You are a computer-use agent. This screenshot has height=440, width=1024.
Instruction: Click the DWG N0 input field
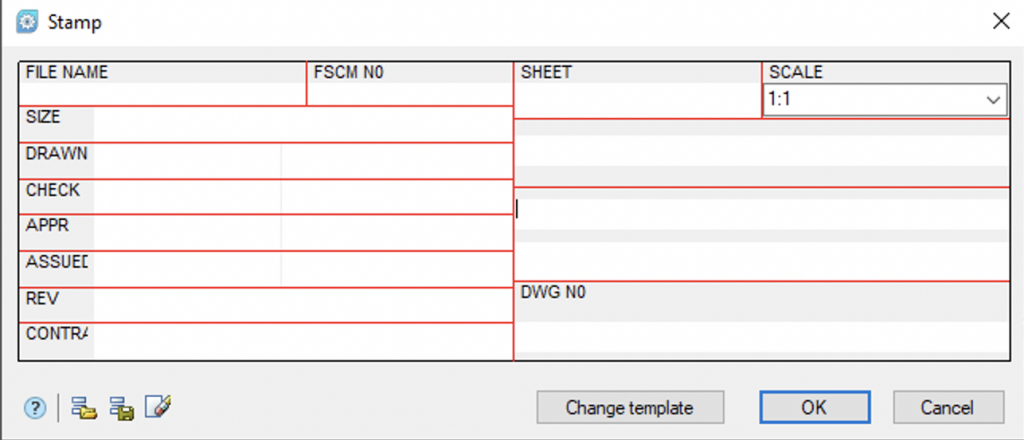tap(760, 338)
